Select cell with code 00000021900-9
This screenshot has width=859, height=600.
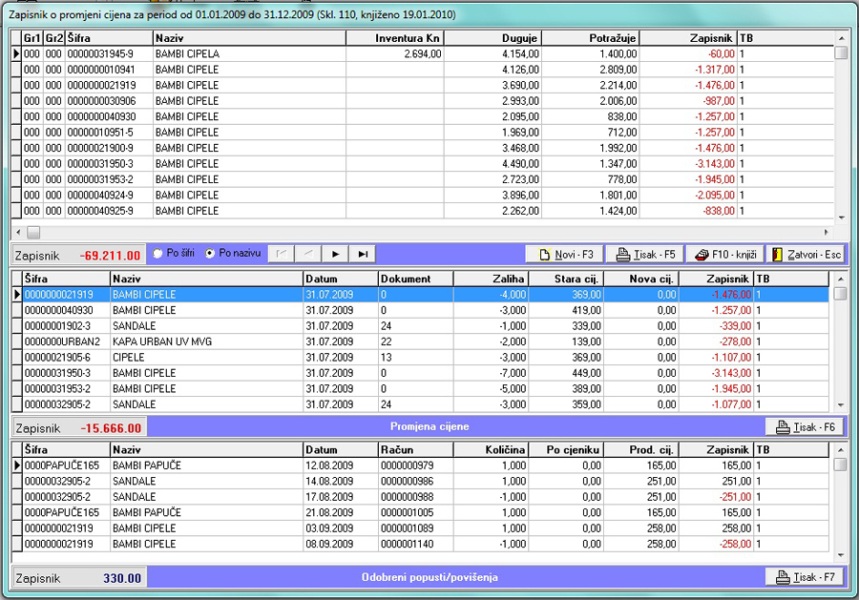coord(109,148)
